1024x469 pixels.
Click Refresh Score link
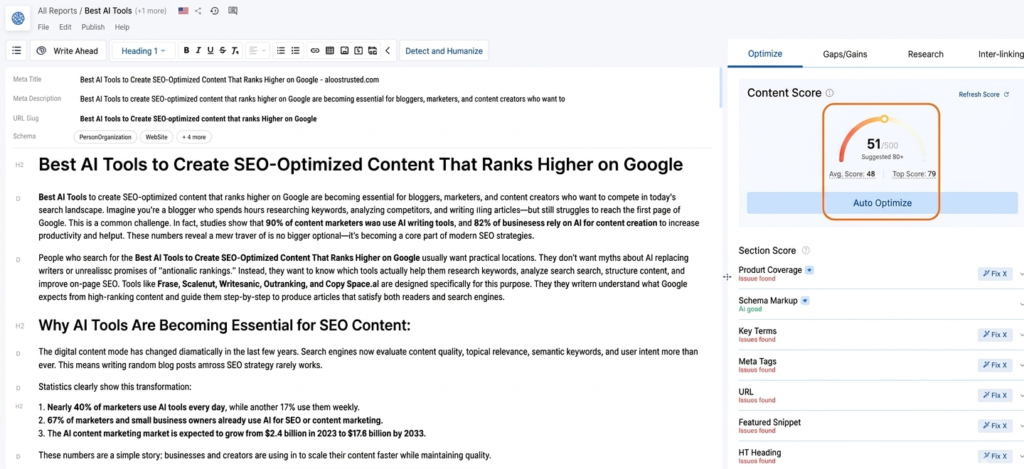point(984,95)
